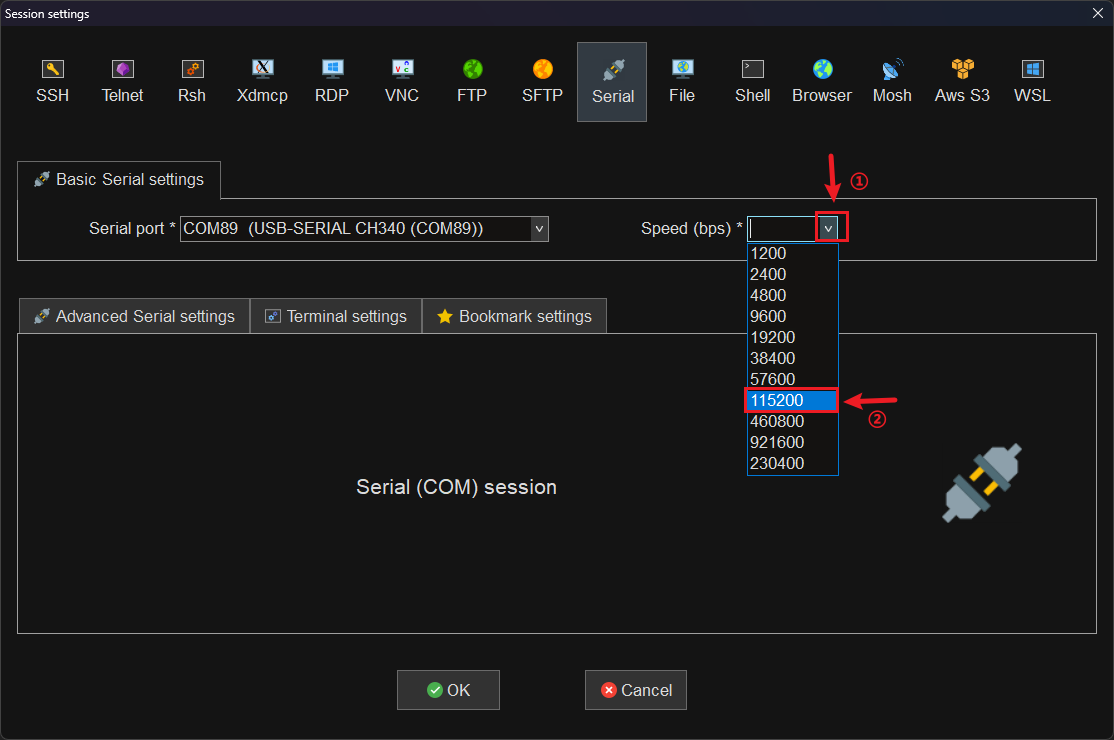Select the RDP session icon
Viewport: 1114px width, 740px height.
coord(332,80)
